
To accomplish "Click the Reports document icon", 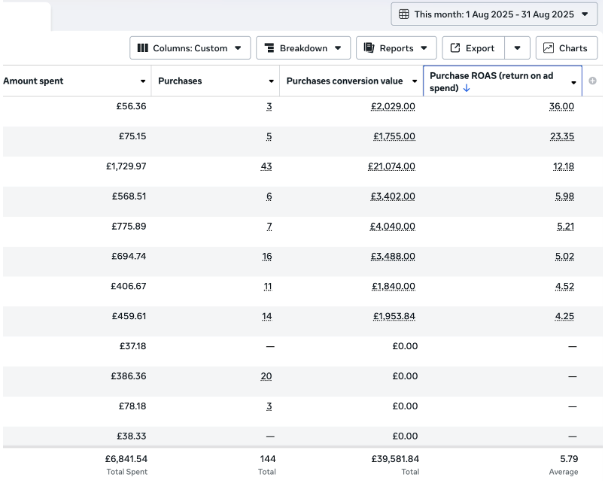I will tap(369, 48).
